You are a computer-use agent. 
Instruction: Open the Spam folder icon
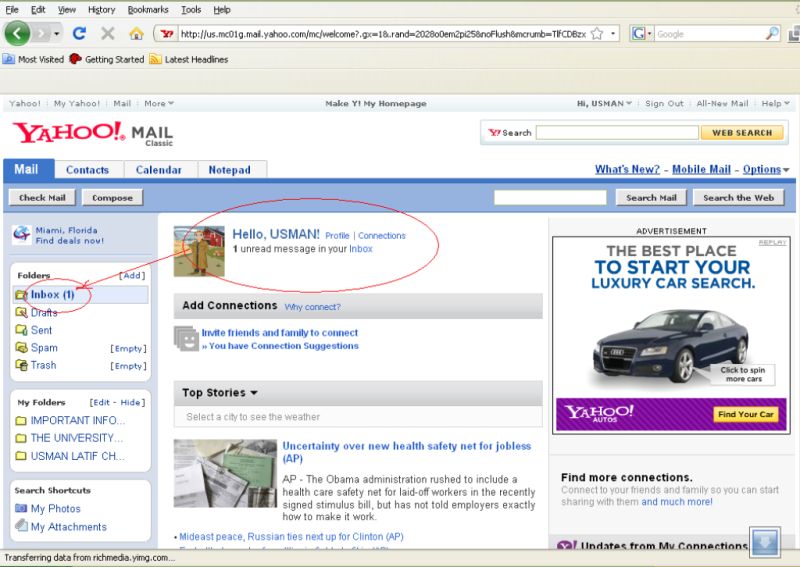21,348
